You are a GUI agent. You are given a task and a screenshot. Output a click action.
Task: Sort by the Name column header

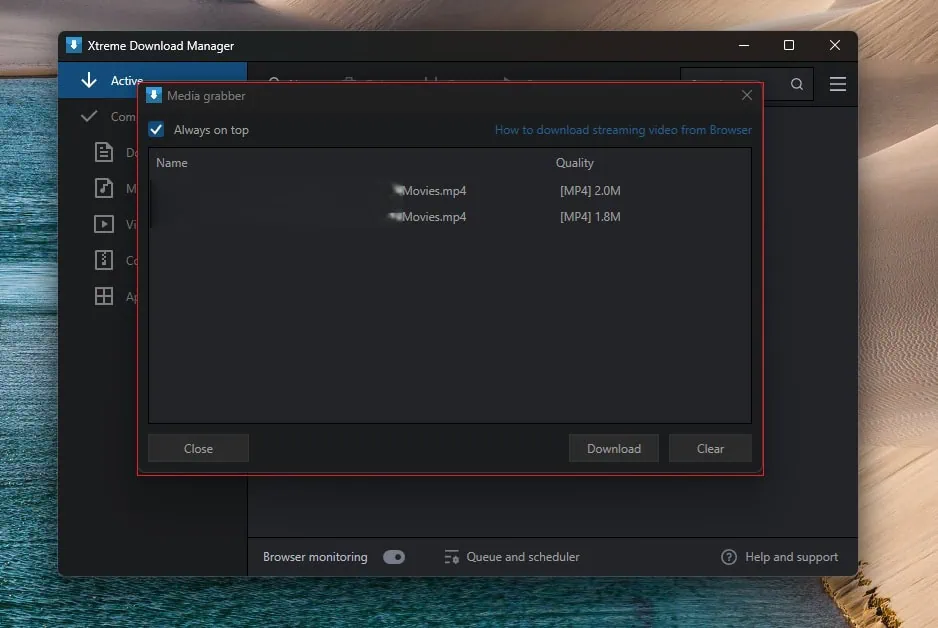tap(172, 163)
